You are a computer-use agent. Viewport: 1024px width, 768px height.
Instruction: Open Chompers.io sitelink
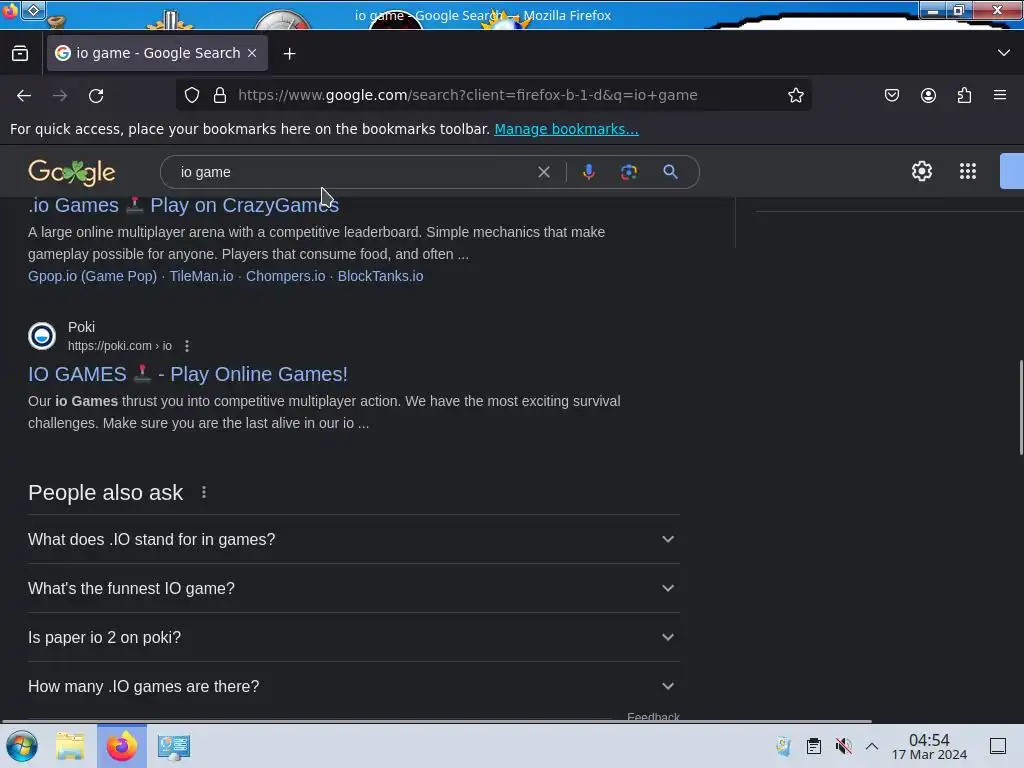285,276
